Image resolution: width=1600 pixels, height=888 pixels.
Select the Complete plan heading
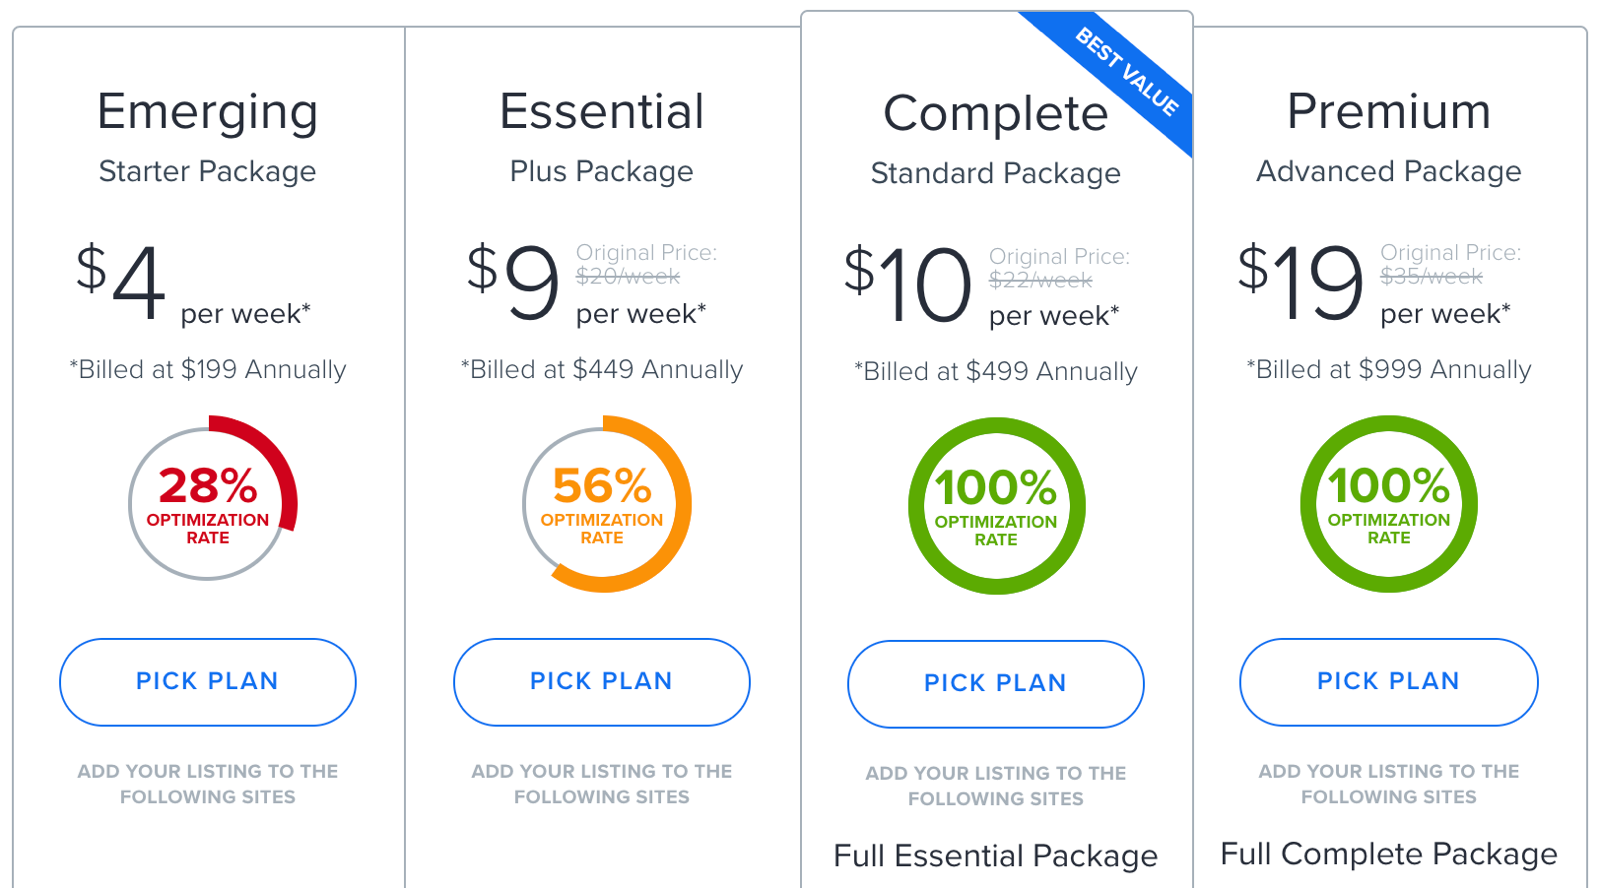point(996,115)
